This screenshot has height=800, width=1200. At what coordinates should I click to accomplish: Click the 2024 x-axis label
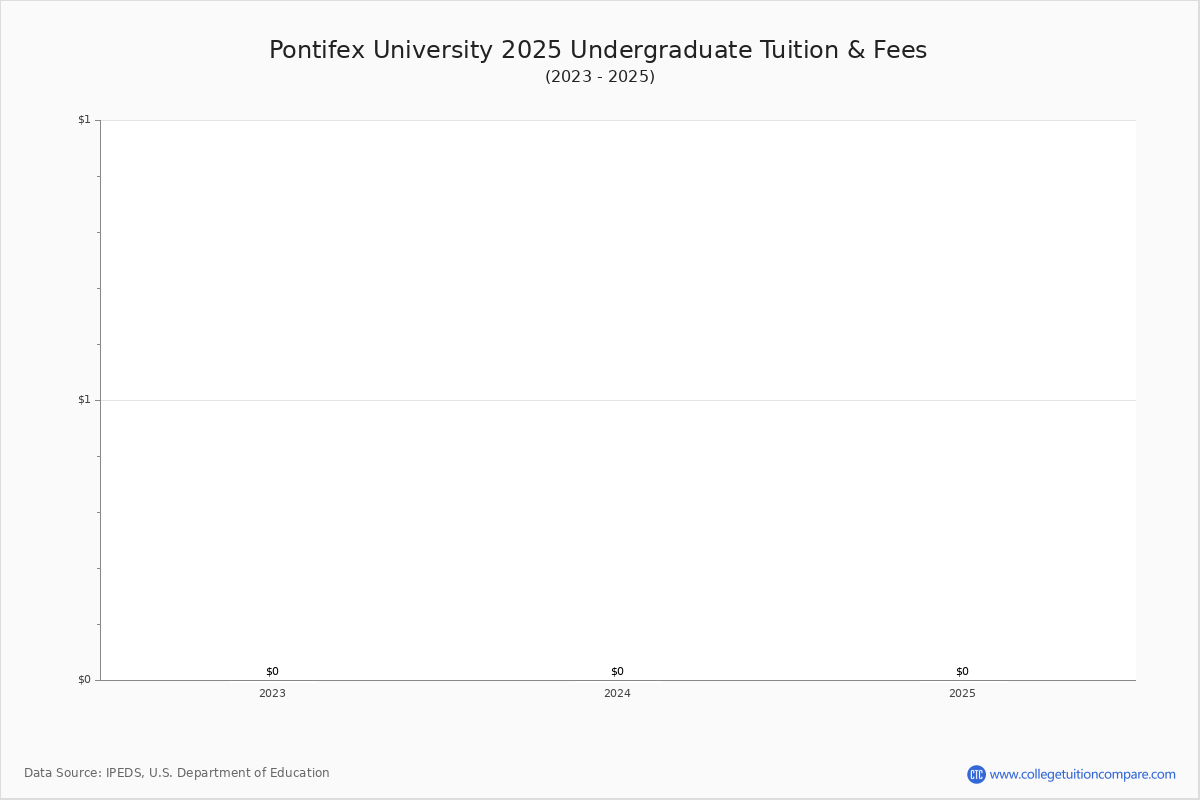click(617, 693)
